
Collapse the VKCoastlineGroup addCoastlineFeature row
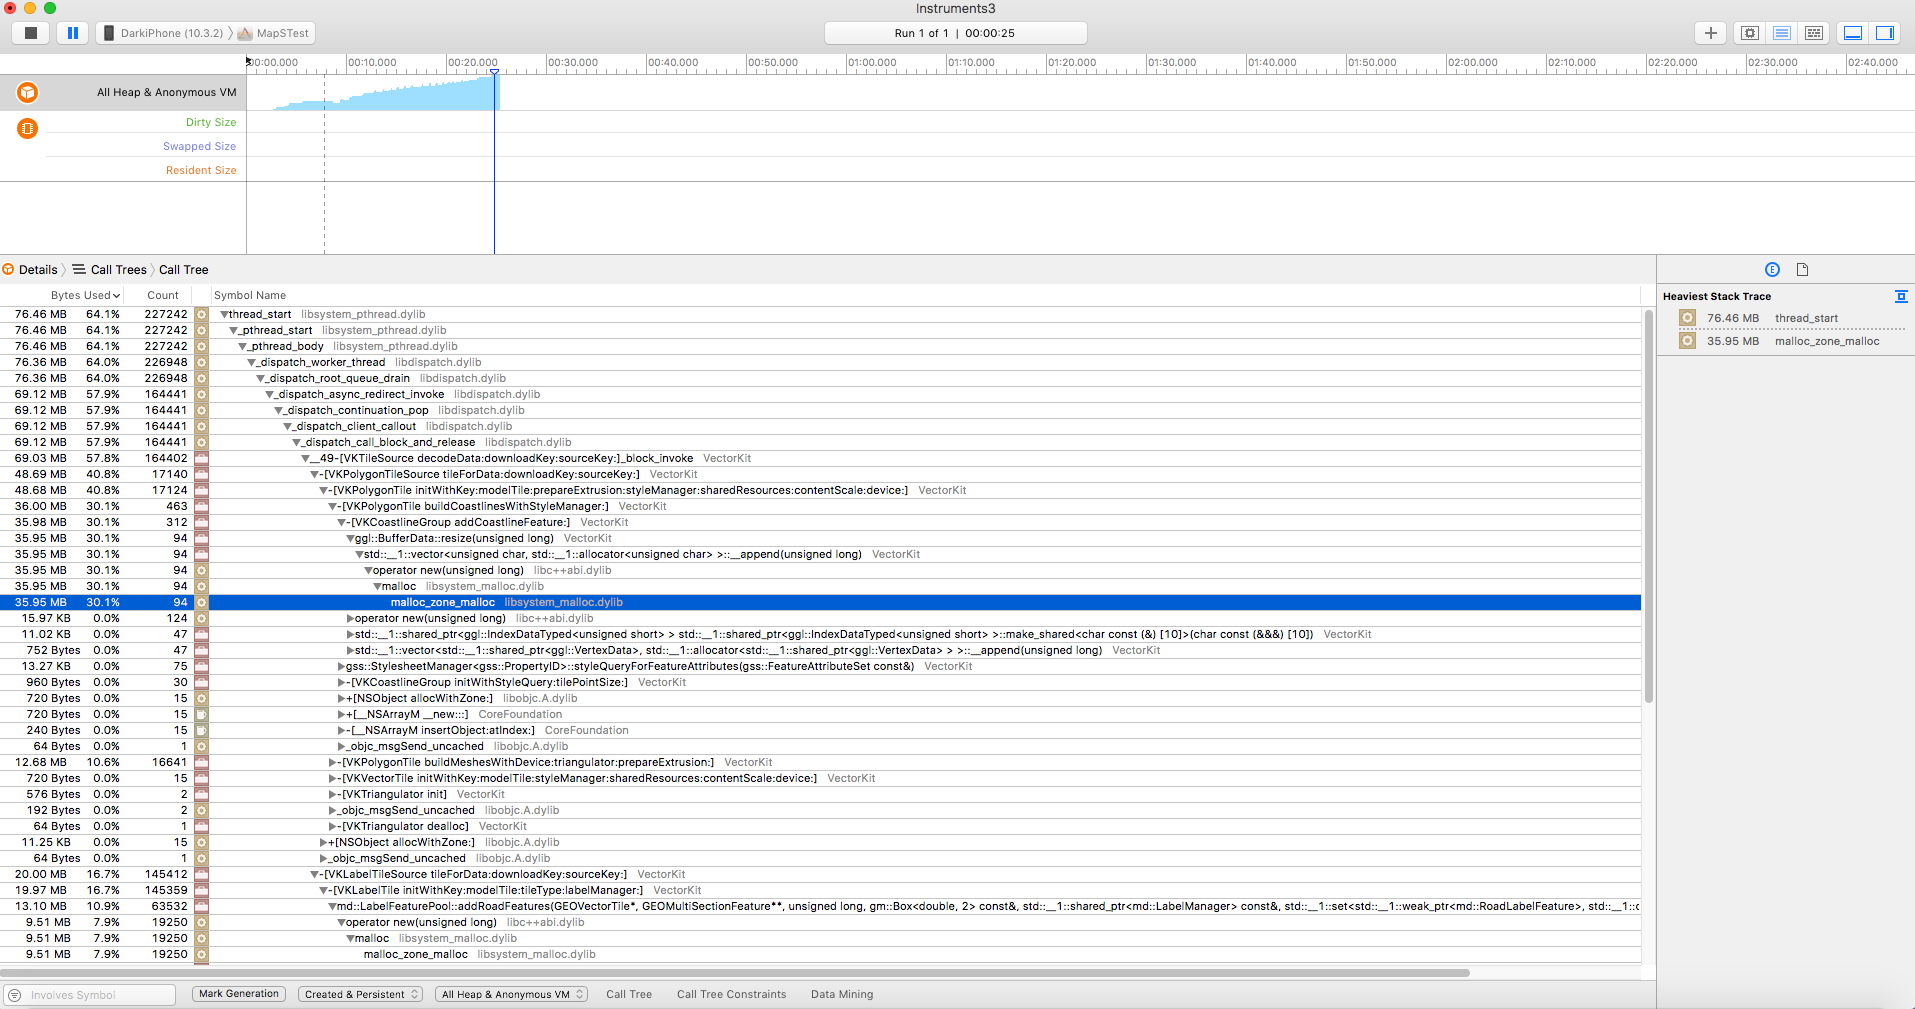click(x=342, y=522)
